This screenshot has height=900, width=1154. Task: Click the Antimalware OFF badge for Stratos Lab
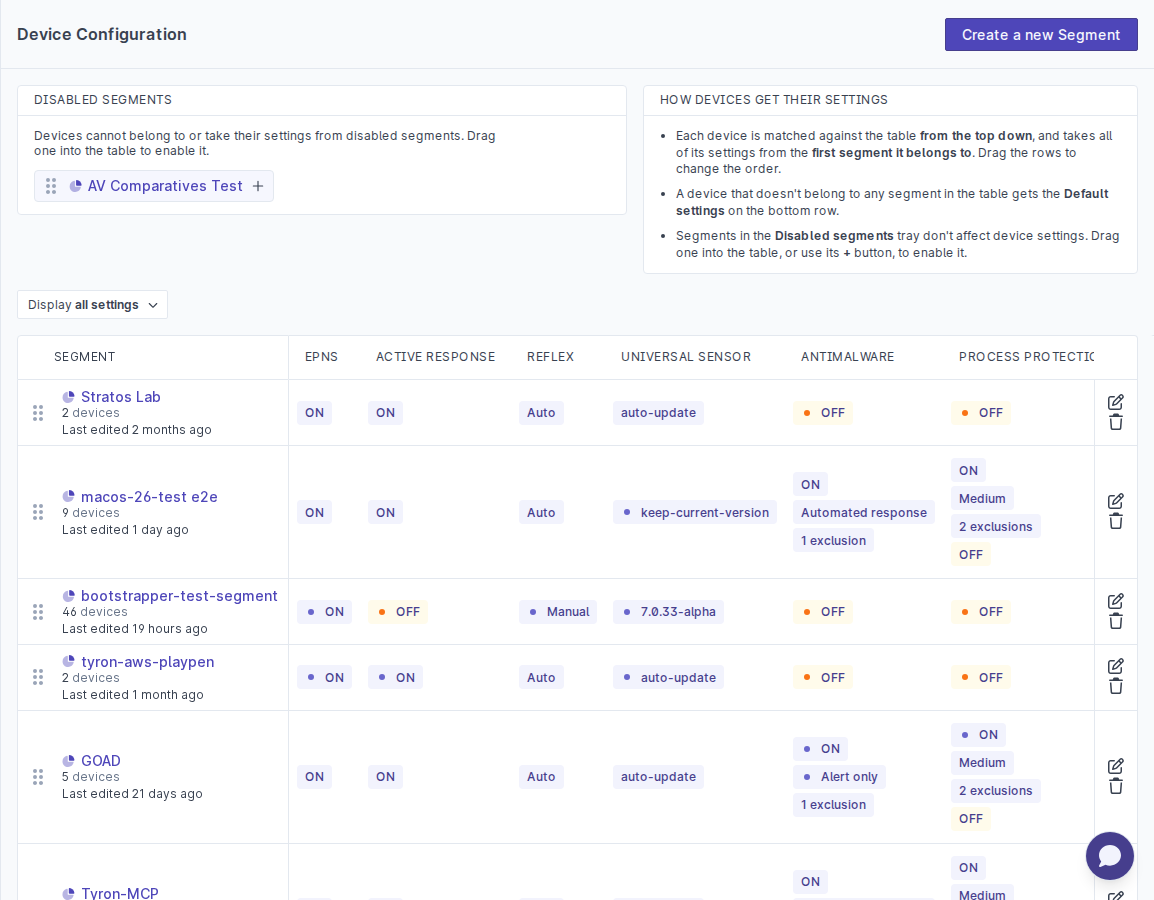tap(823, 413)
